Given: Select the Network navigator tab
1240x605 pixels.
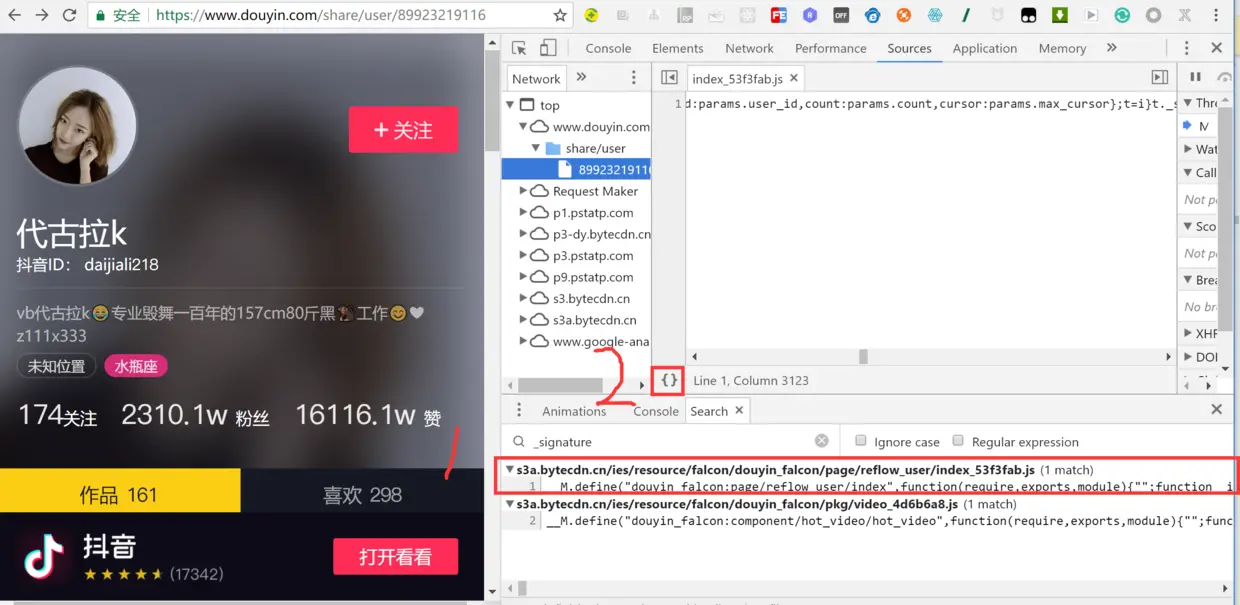Looking at the screenshot, I should pos(536,79).
